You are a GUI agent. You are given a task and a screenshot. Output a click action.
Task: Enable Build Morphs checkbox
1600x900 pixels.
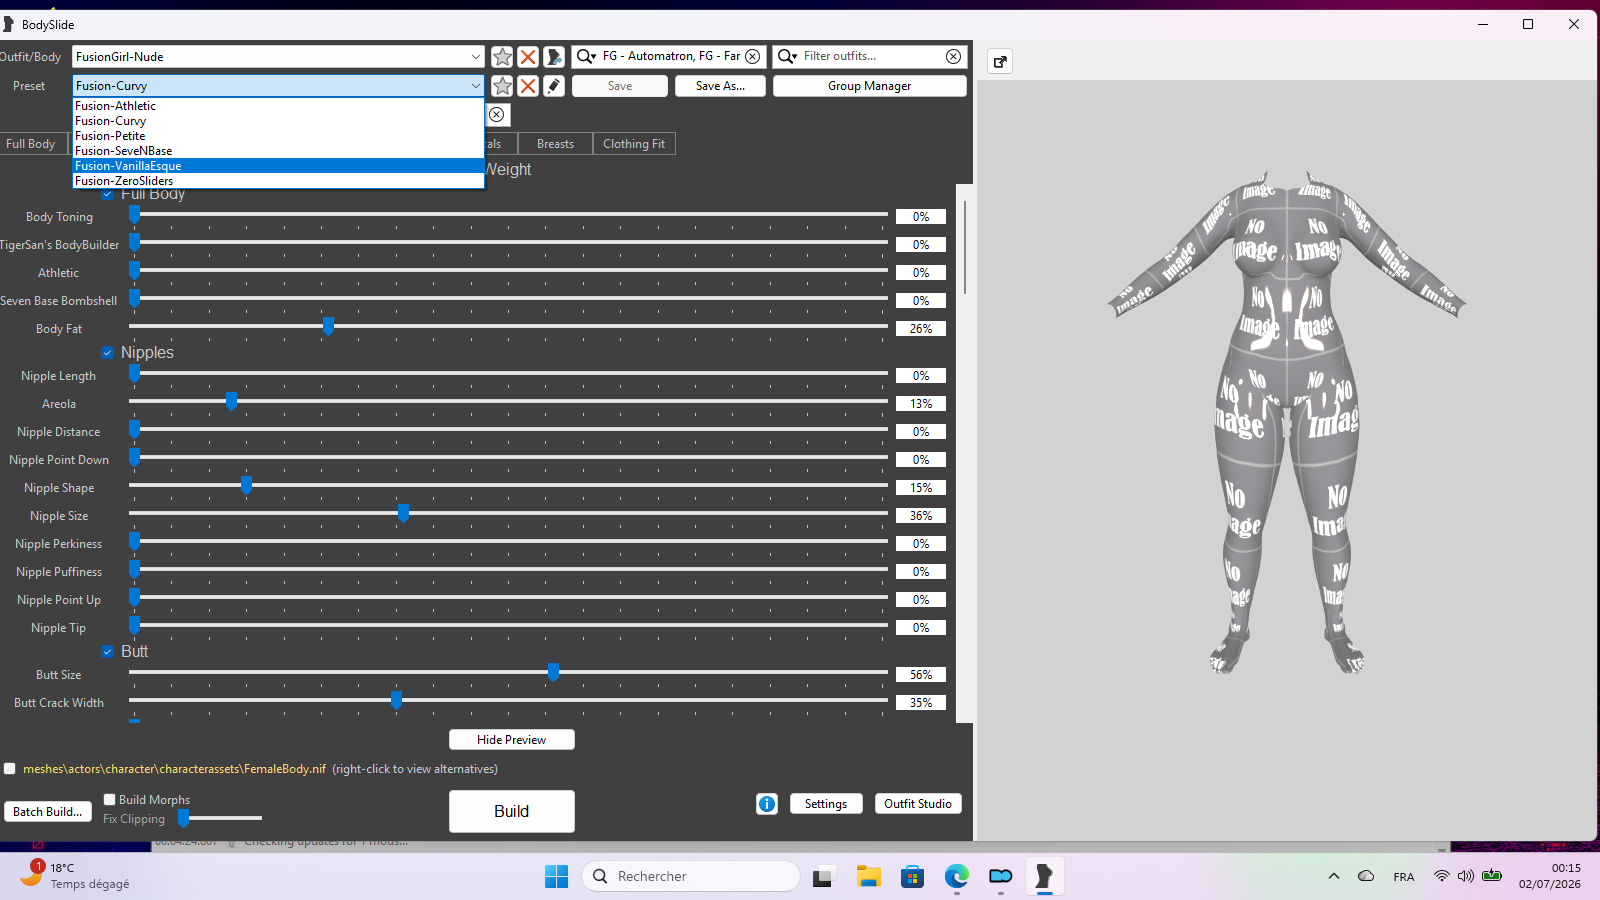110,800
